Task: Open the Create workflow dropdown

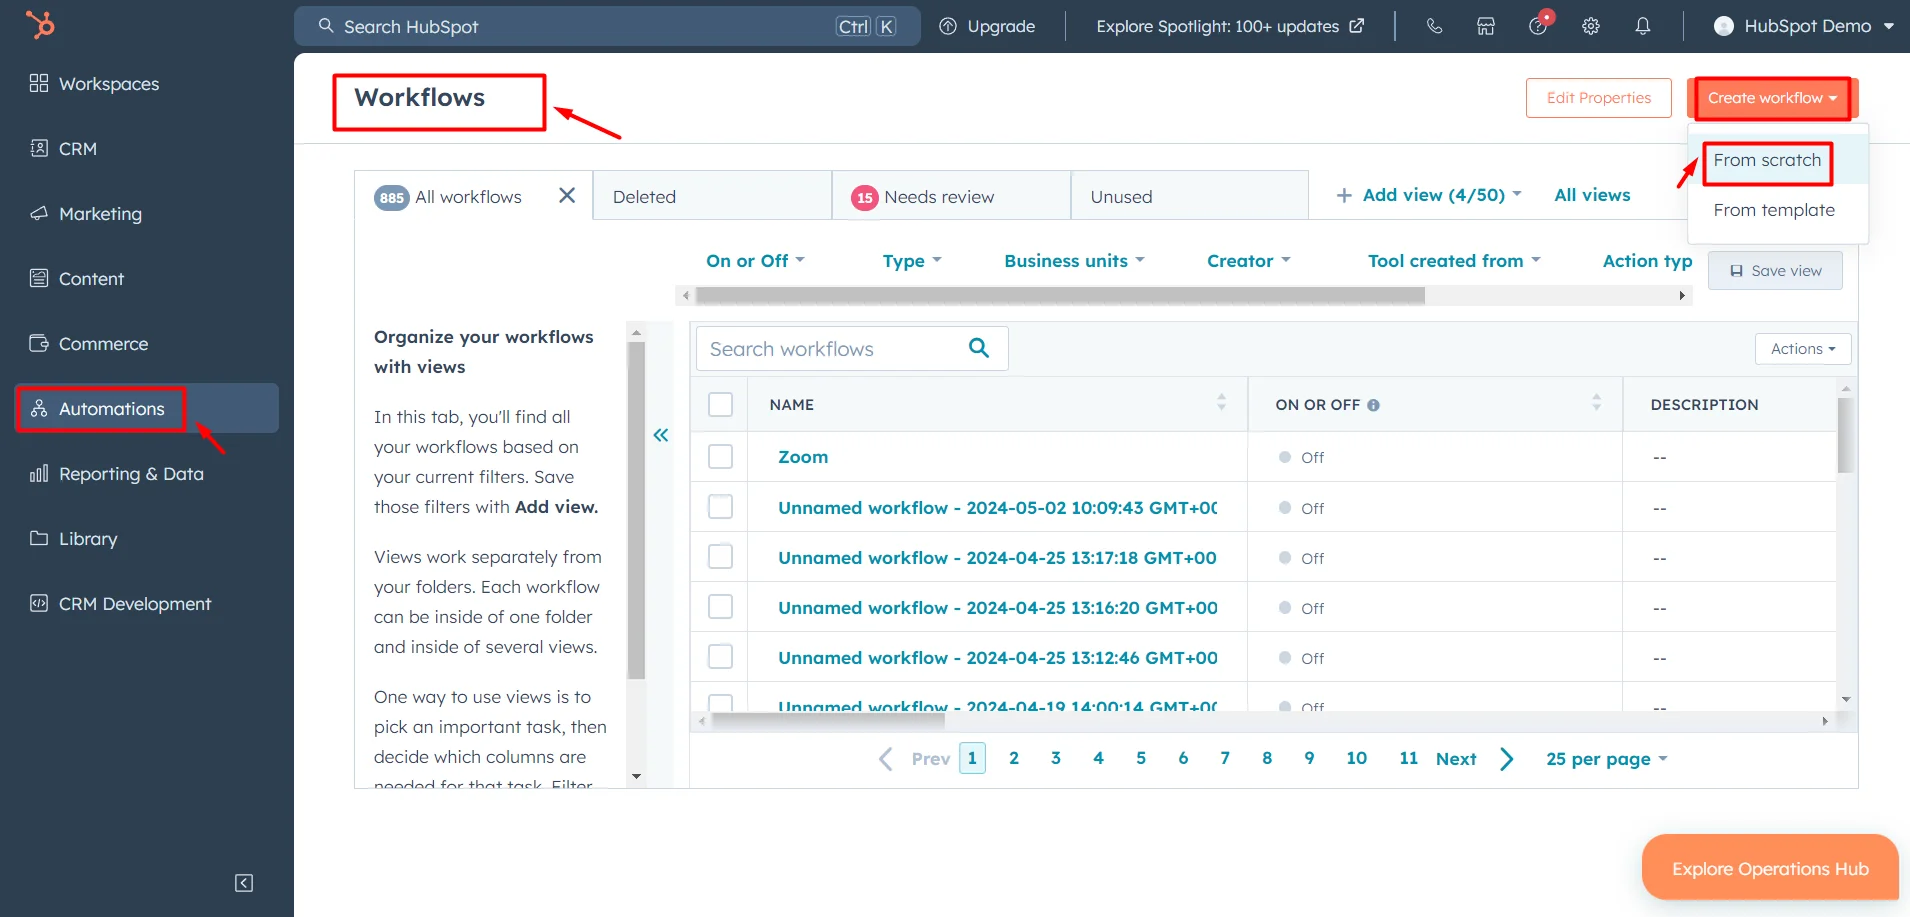Action: click(x=1771, y=97)
